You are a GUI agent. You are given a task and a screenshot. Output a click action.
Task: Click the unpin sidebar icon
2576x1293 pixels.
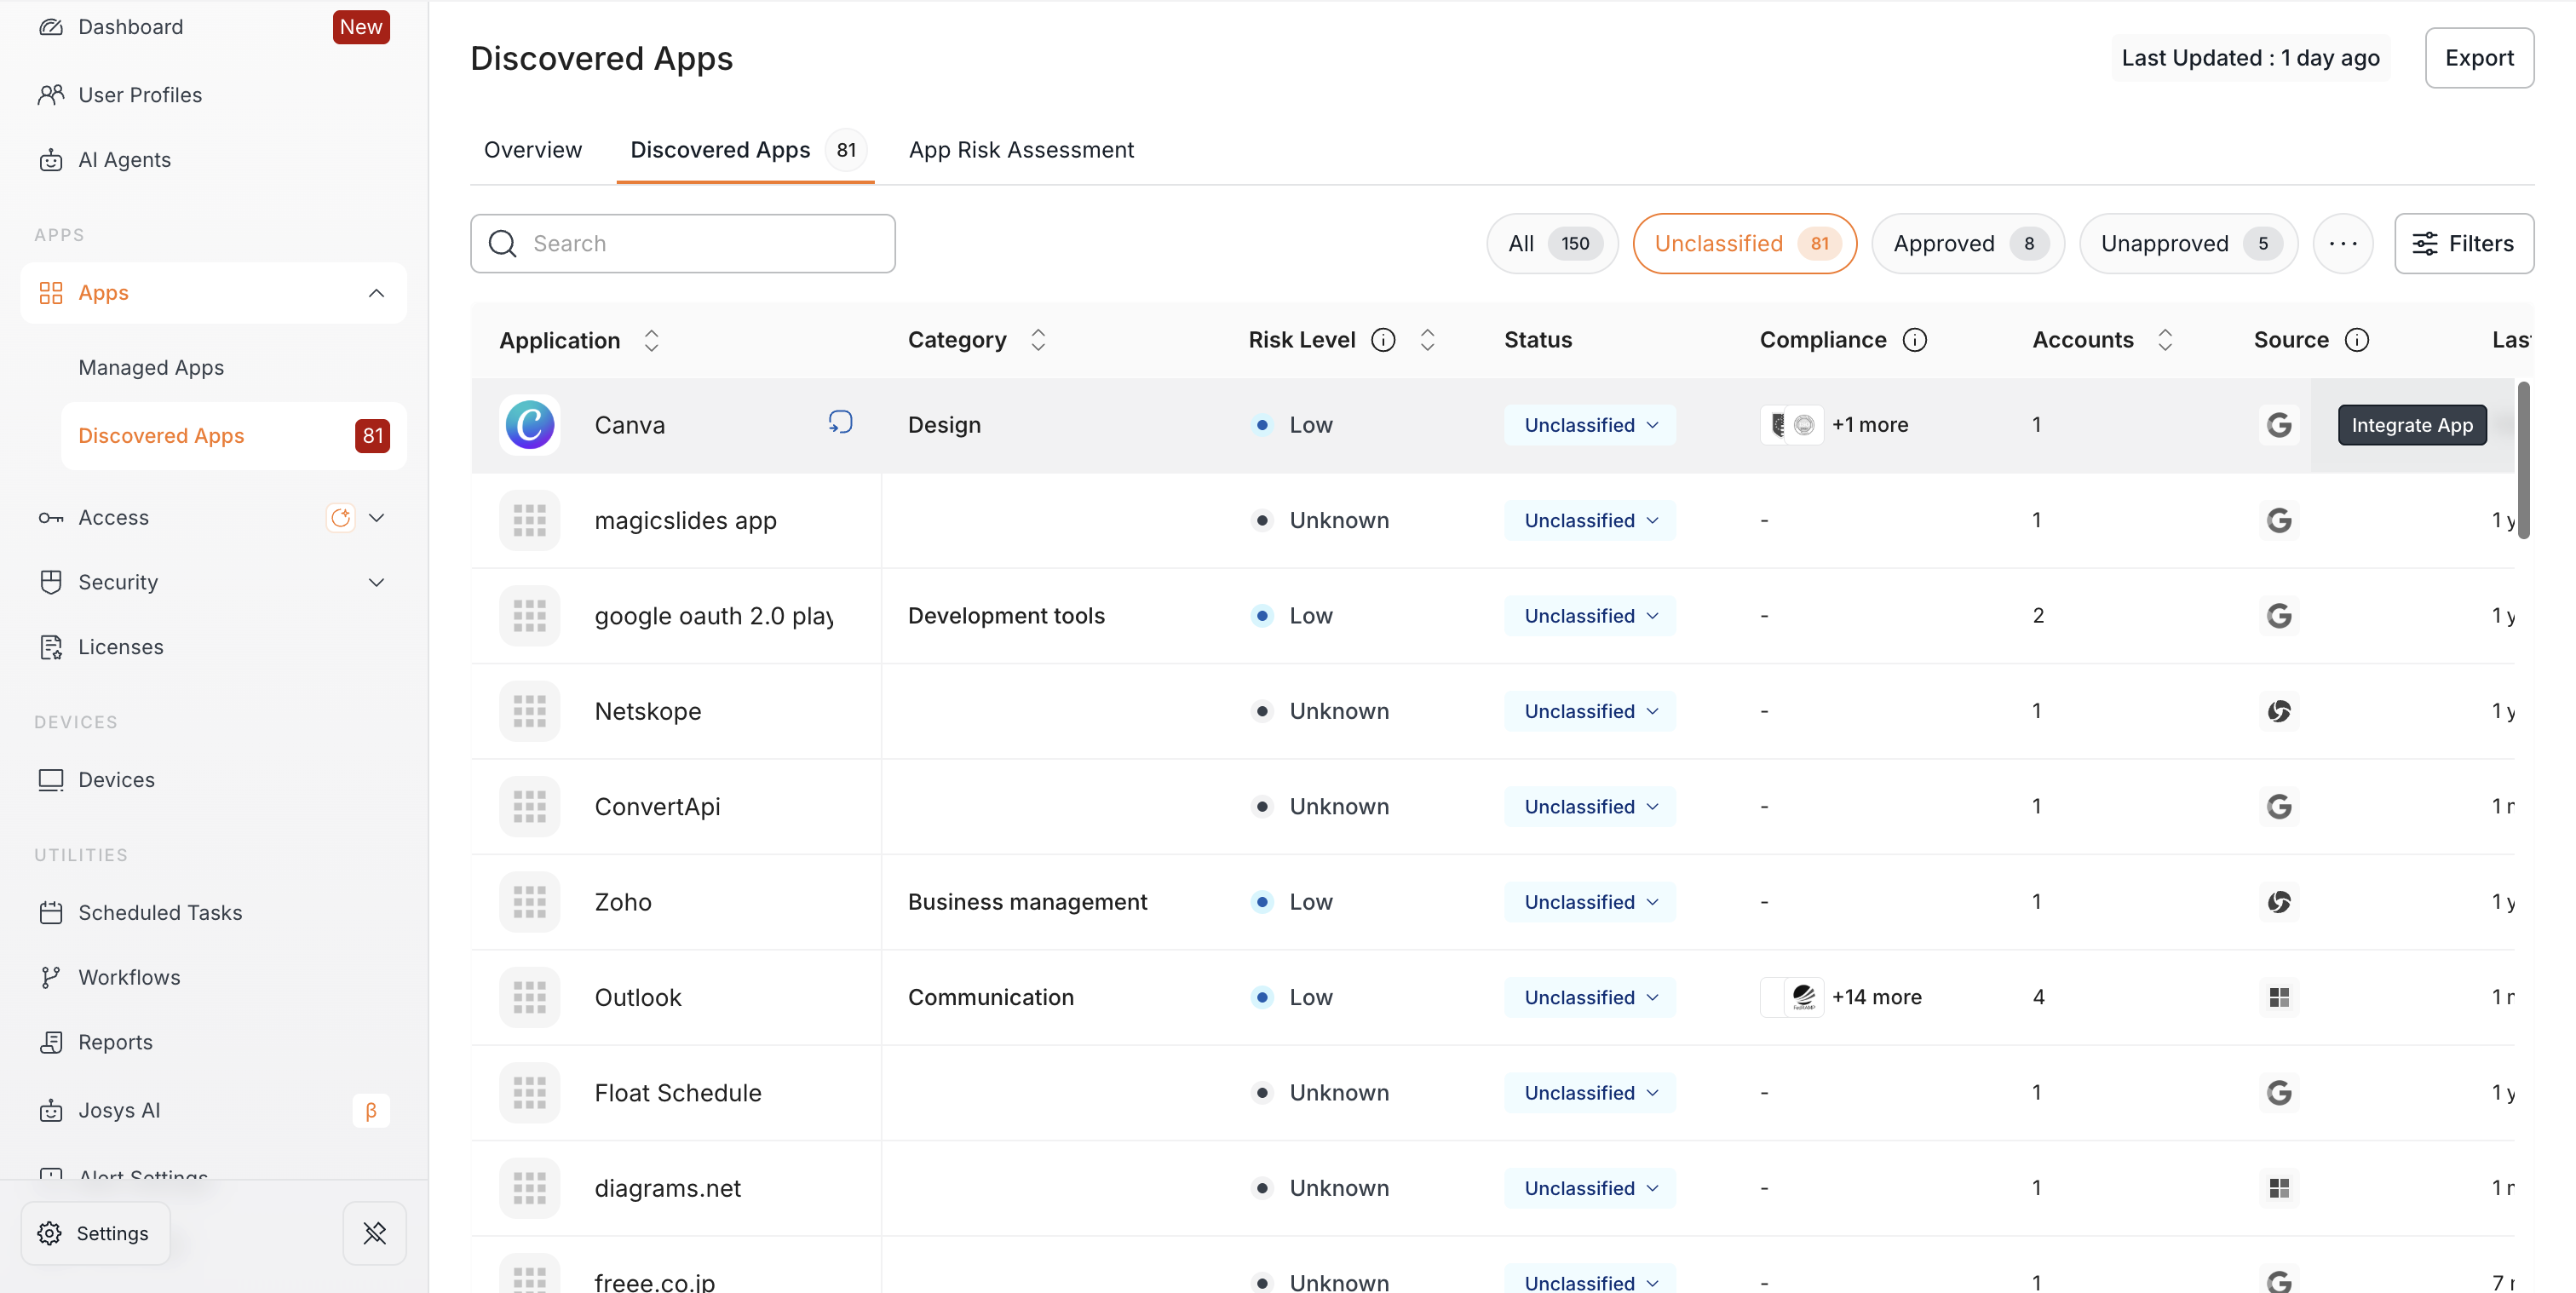tap(375, 1233)
